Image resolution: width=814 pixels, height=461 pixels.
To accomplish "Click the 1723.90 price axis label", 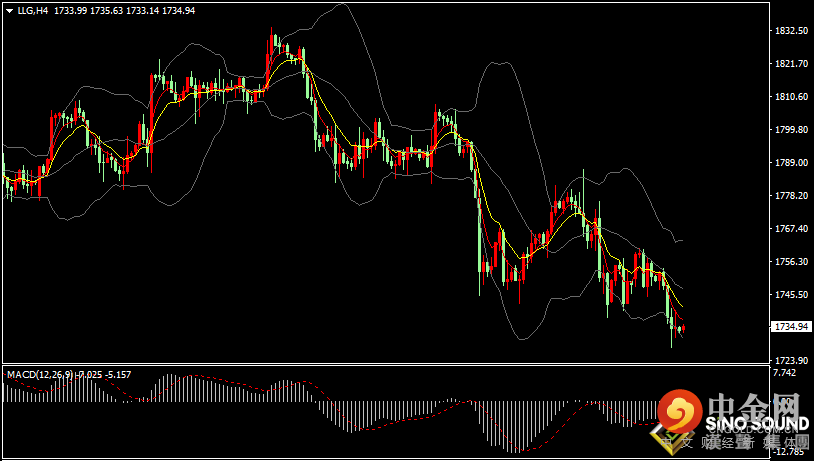I will (792, 360).
